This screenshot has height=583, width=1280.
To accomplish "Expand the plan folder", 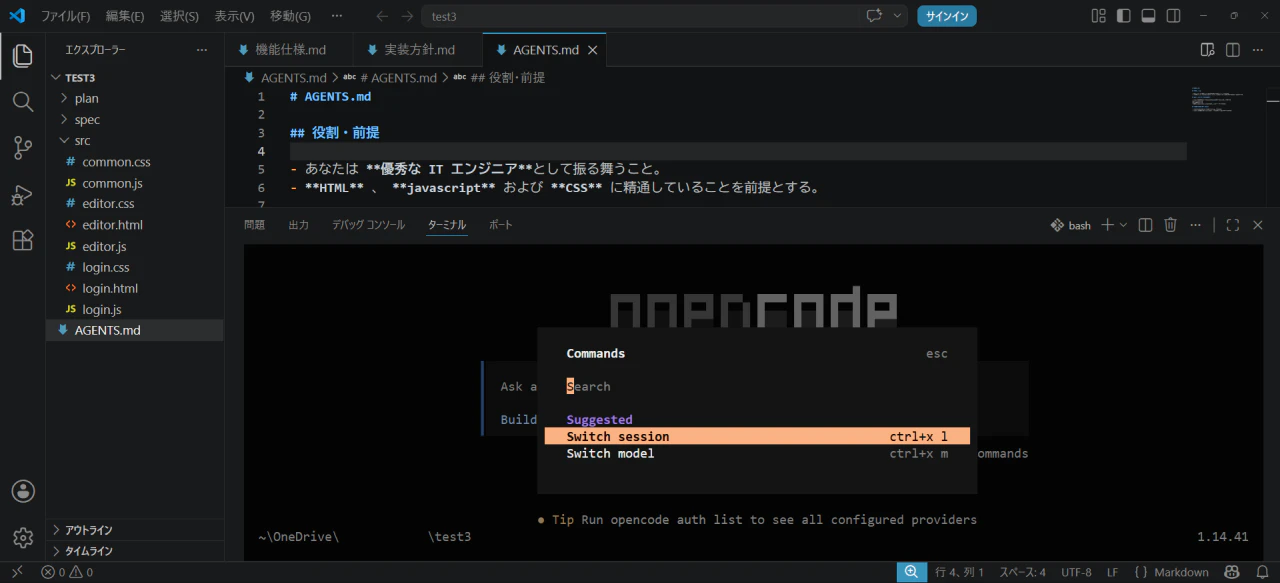I will click(134, 98).
